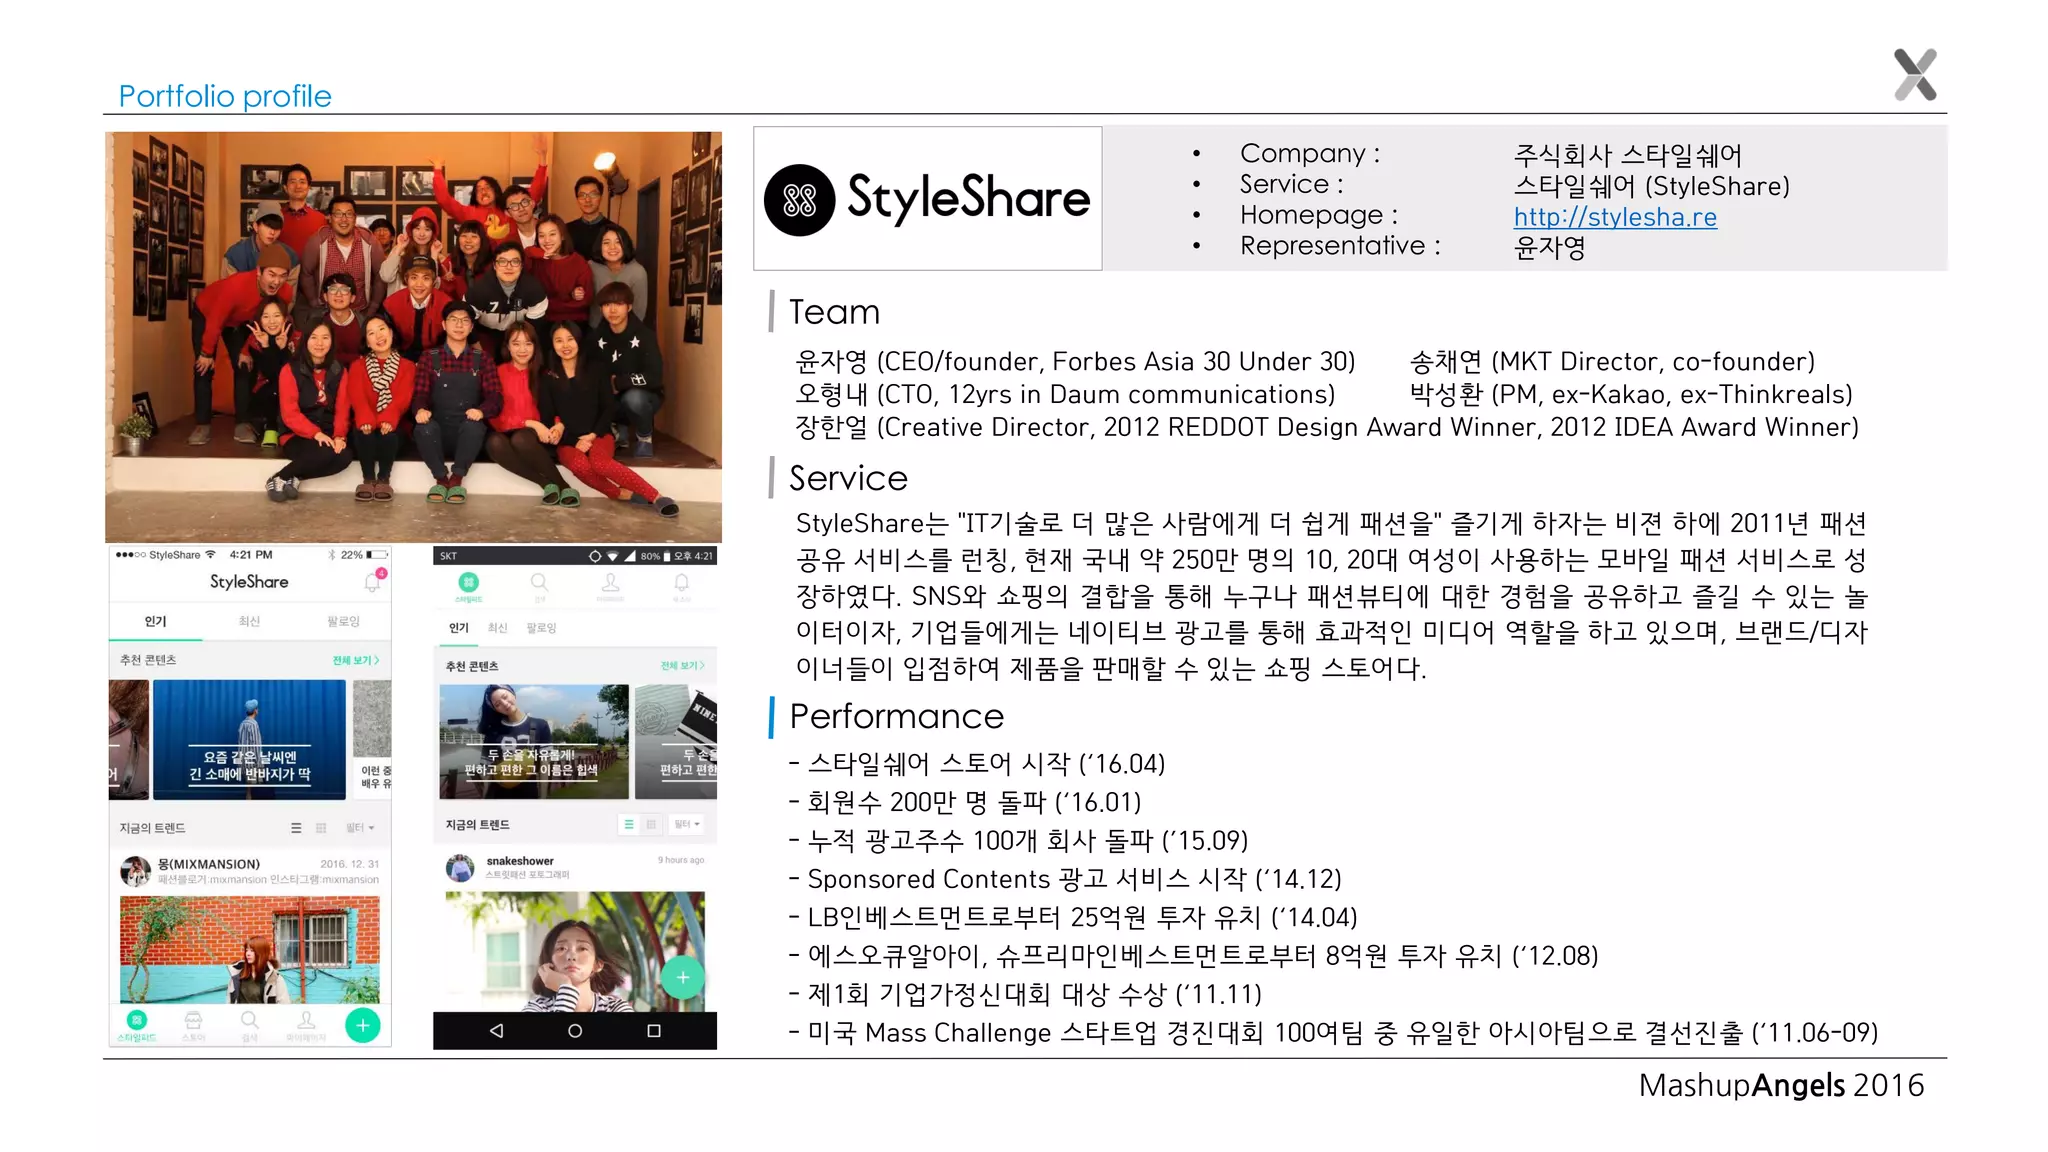2048x1152 pixels.
Task: Tap green floating plus button on Android
Action: point(682,977)
